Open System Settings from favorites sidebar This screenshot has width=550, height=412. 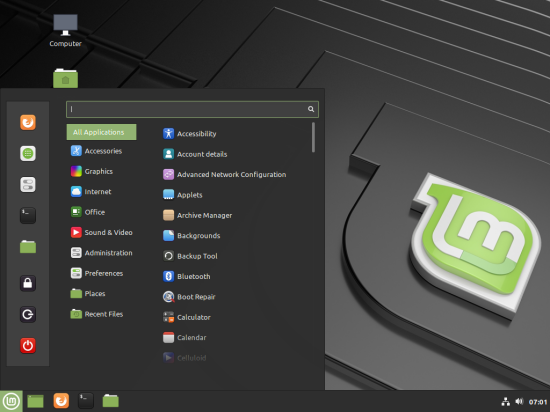coord(28,184)
